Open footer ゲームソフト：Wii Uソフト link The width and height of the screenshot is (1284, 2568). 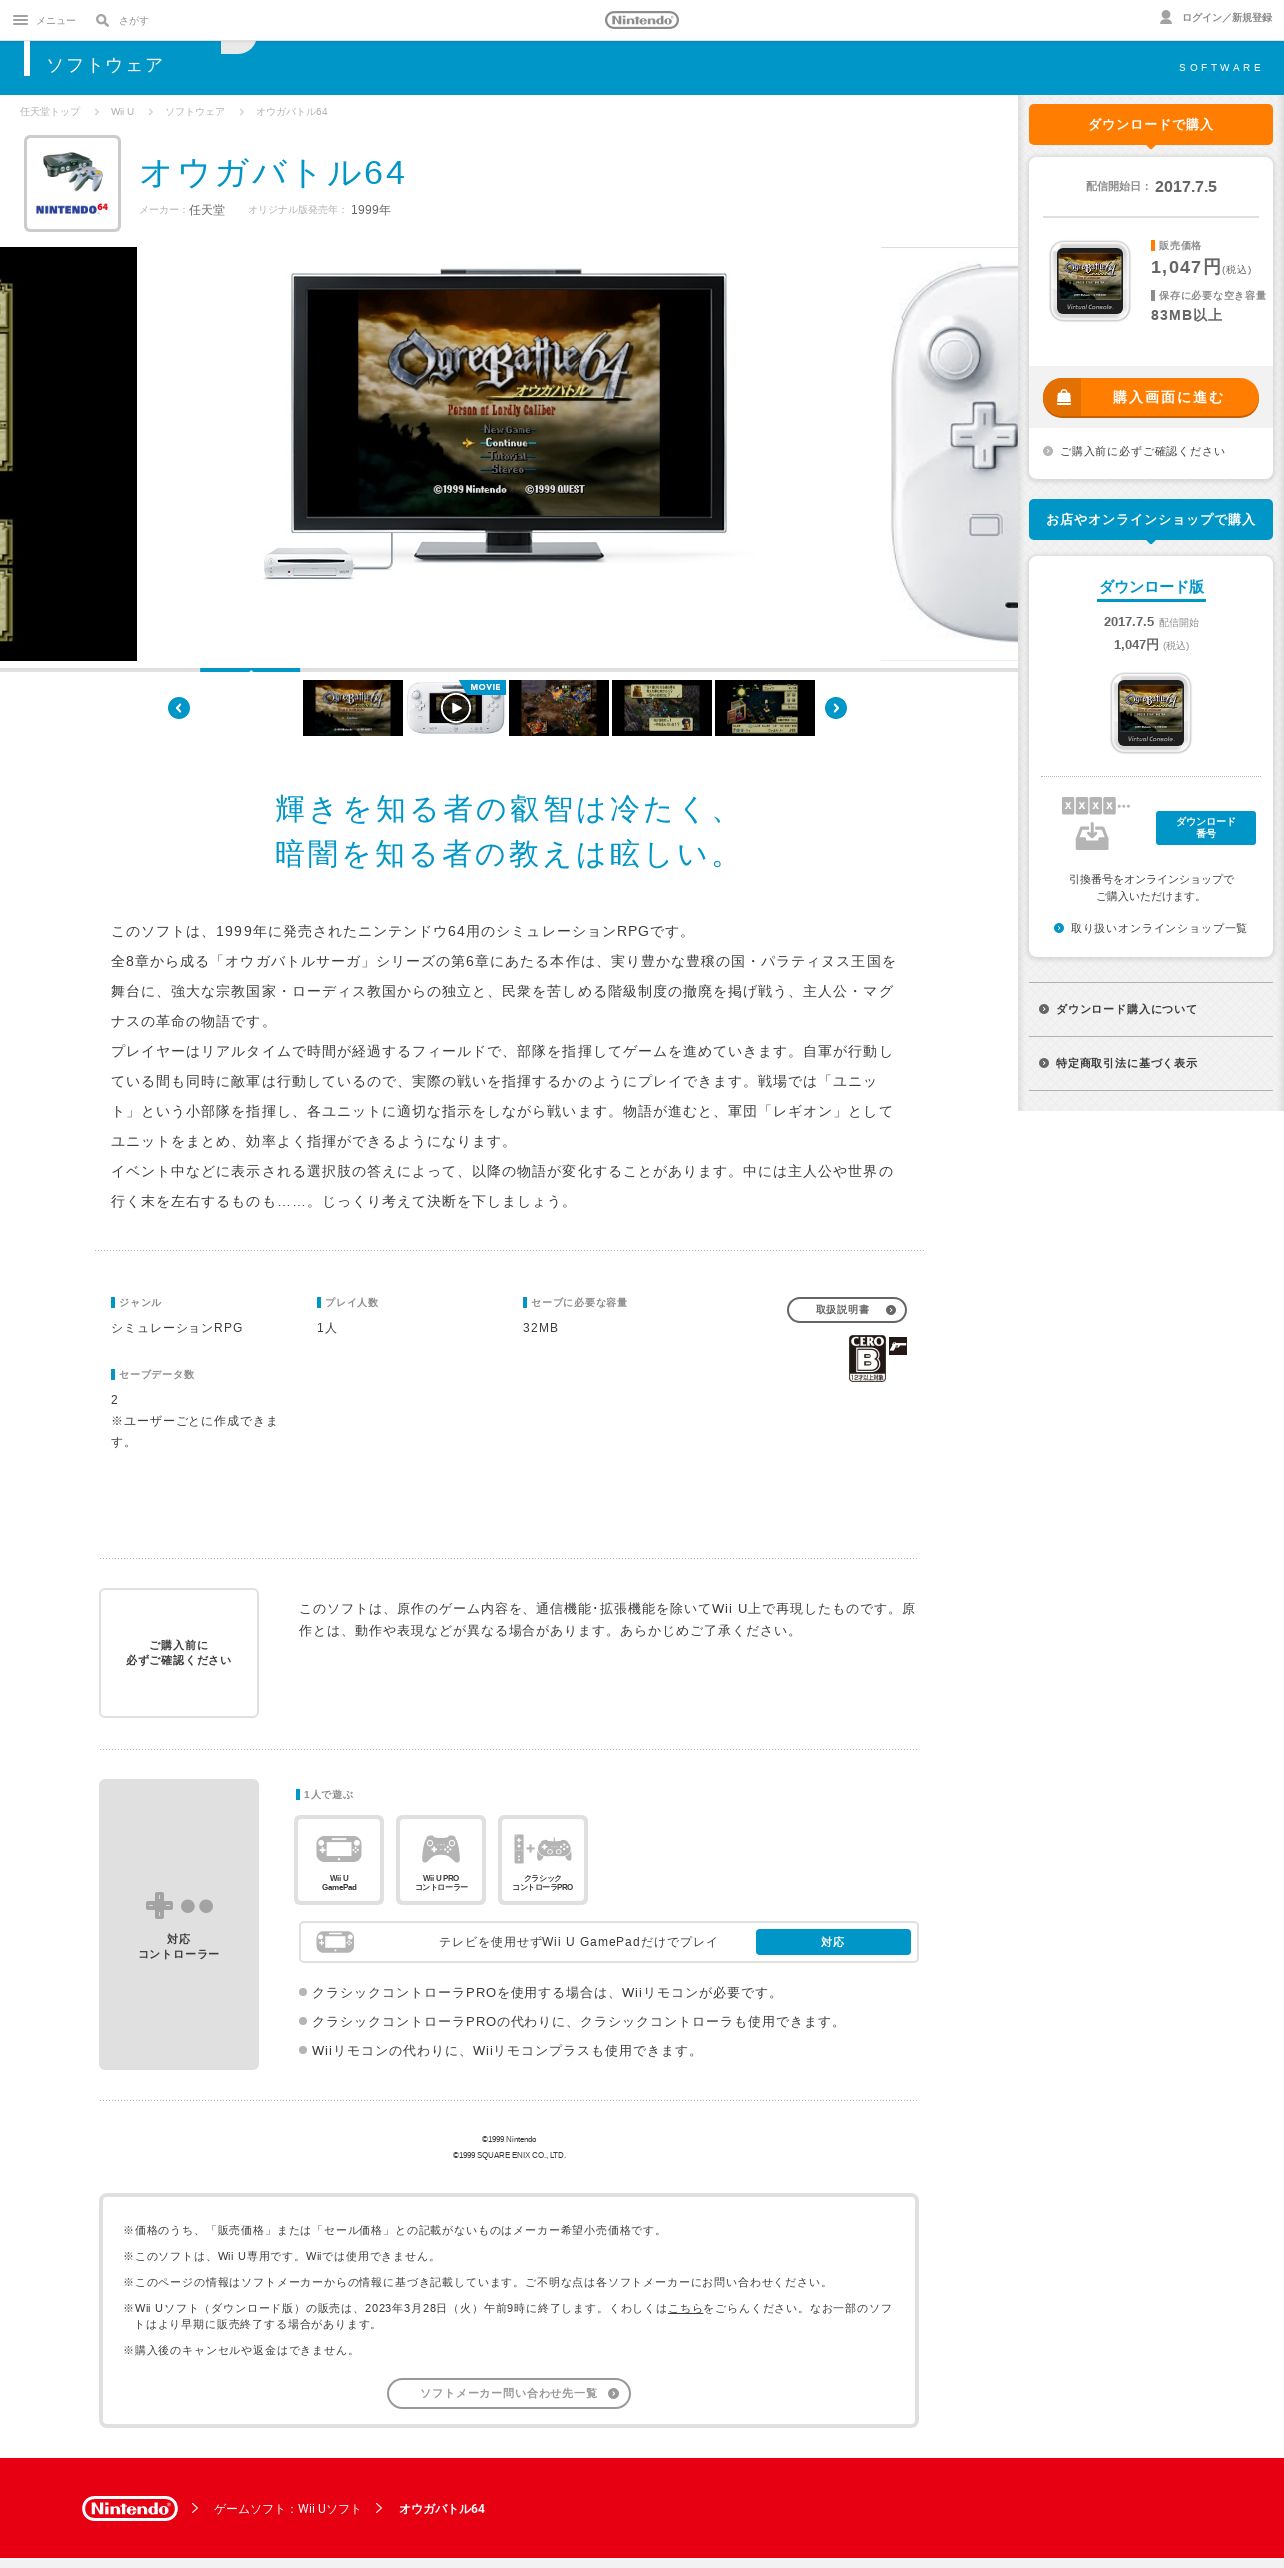(x=287, y=2509)
